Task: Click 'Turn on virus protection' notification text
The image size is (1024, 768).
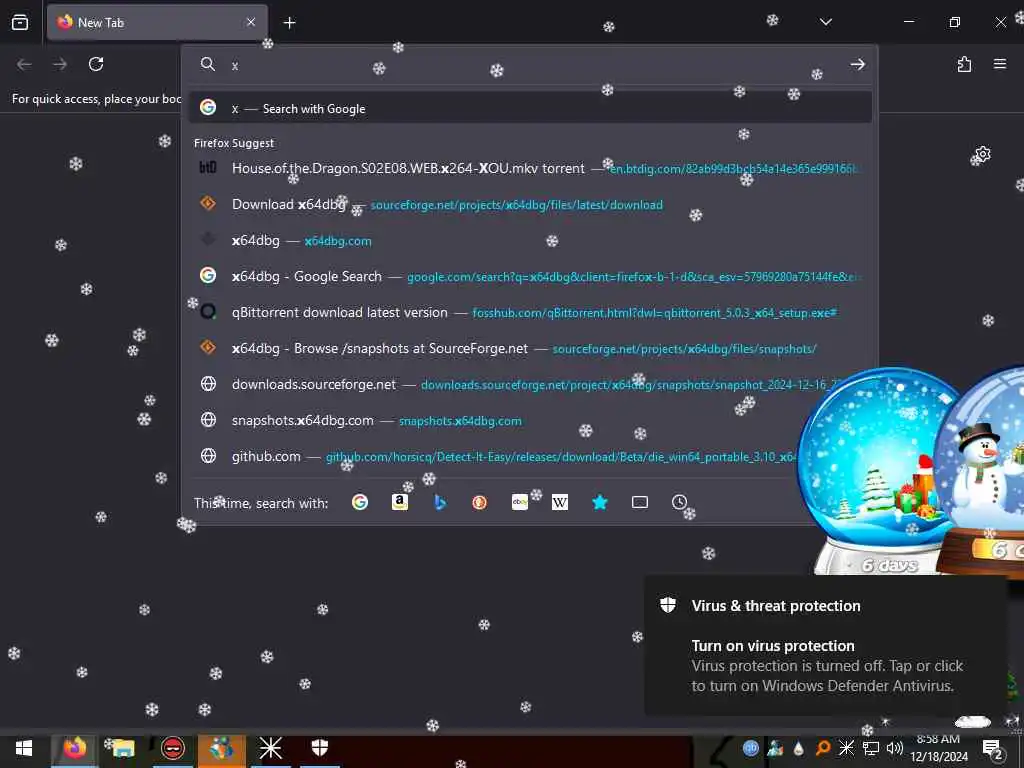Action: click(773, 645)
